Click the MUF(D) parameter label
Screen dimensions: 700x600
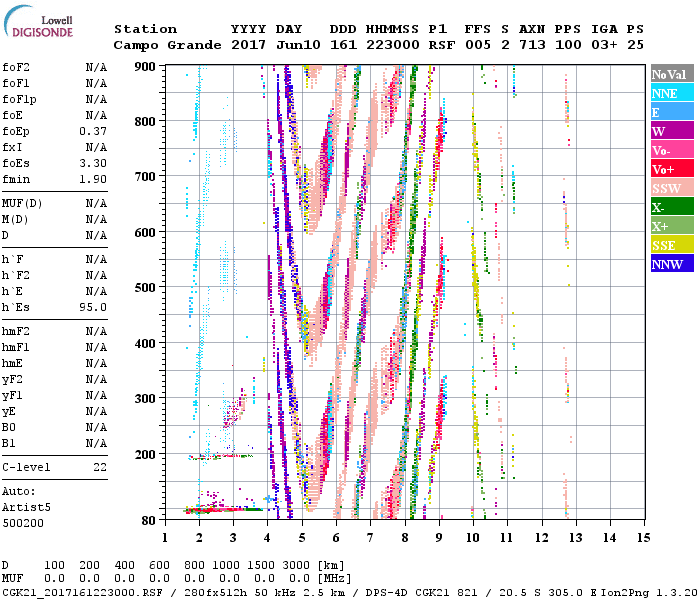pos(22,204)
